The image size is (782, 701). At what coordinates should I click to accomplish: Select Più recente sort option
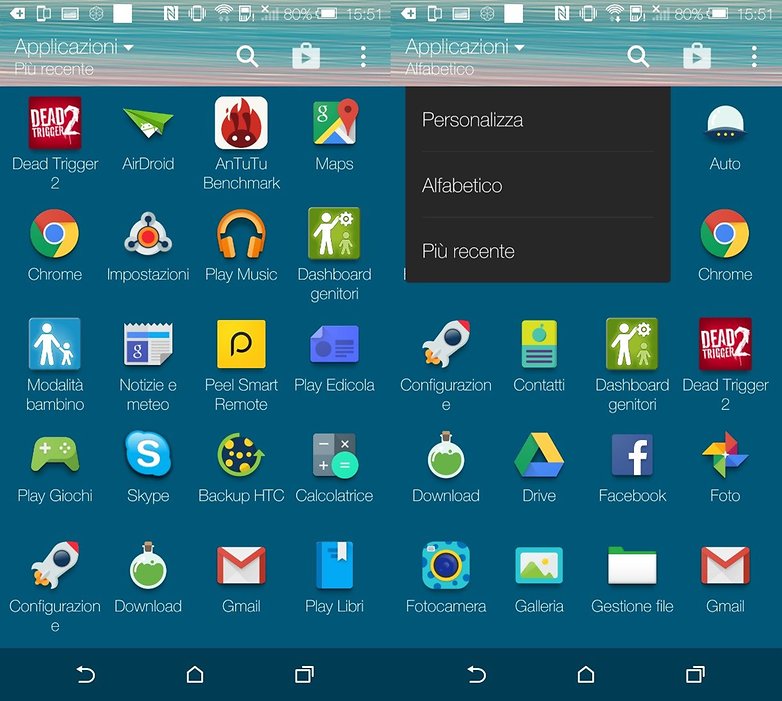538,251
